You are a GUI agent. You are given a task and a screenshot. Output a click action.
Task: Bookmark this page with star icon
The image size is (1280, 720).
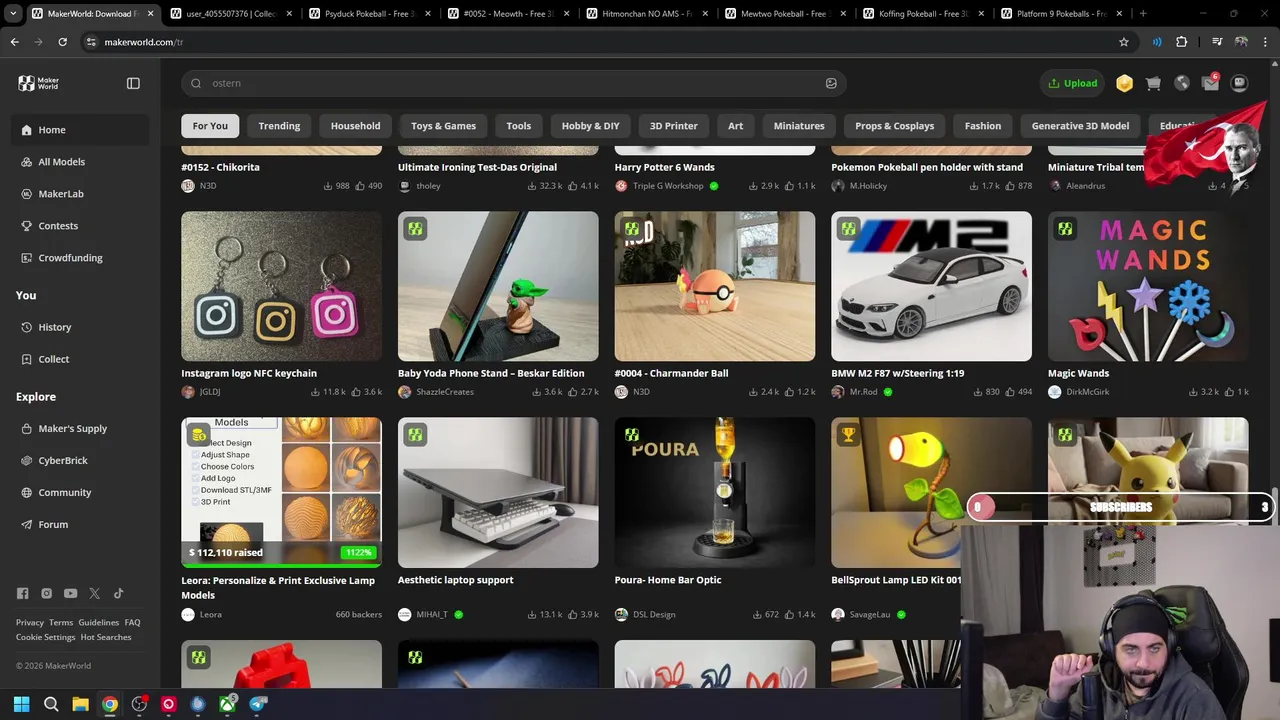(1124, 42)
